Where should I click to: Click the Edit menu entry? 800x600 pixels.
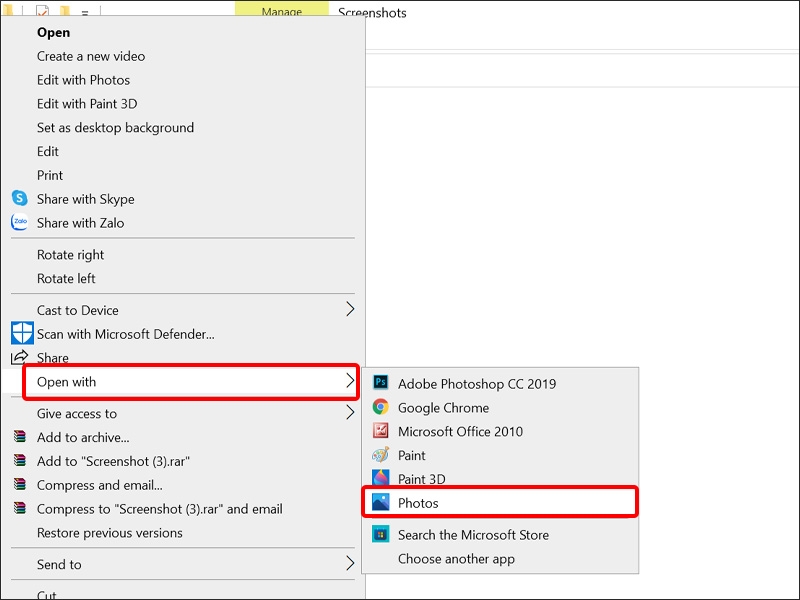pos(47,152)
